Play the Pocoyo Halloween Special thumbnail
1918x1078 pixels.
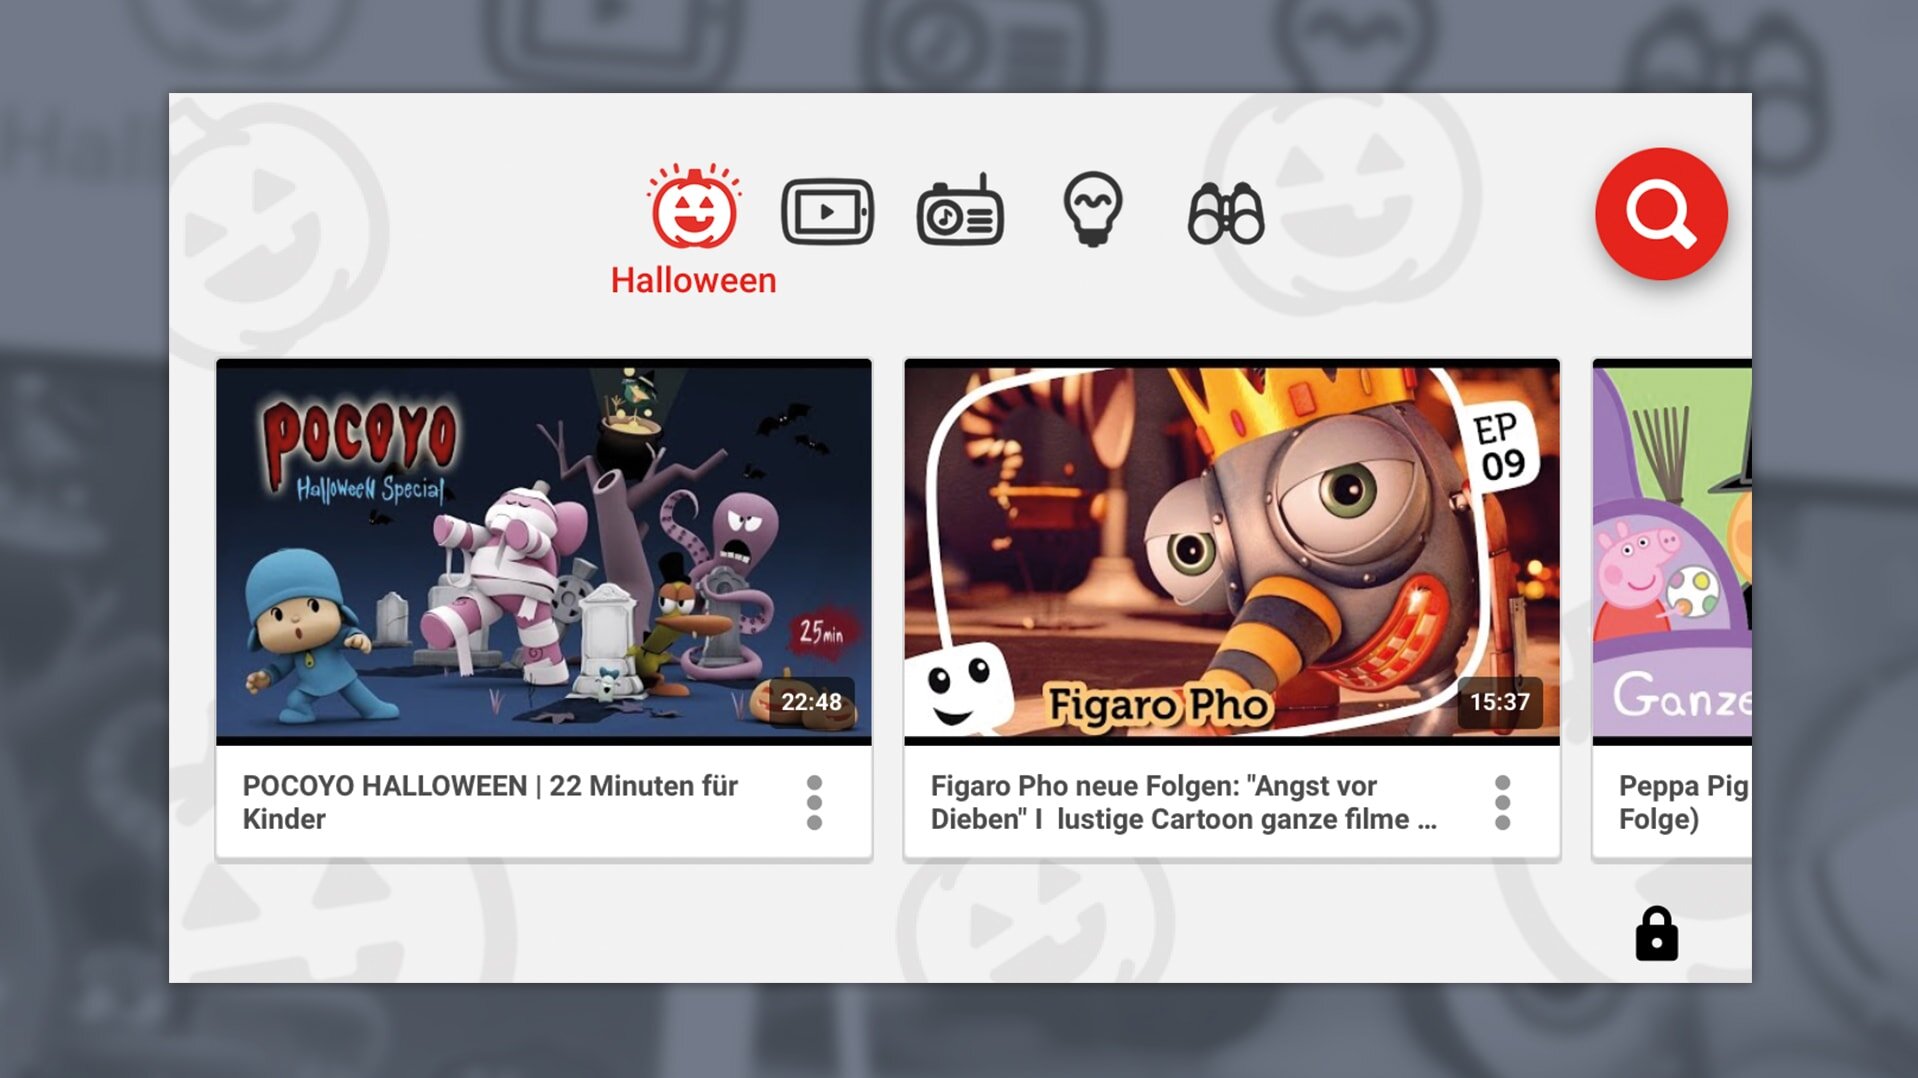(x=544, y=552)
